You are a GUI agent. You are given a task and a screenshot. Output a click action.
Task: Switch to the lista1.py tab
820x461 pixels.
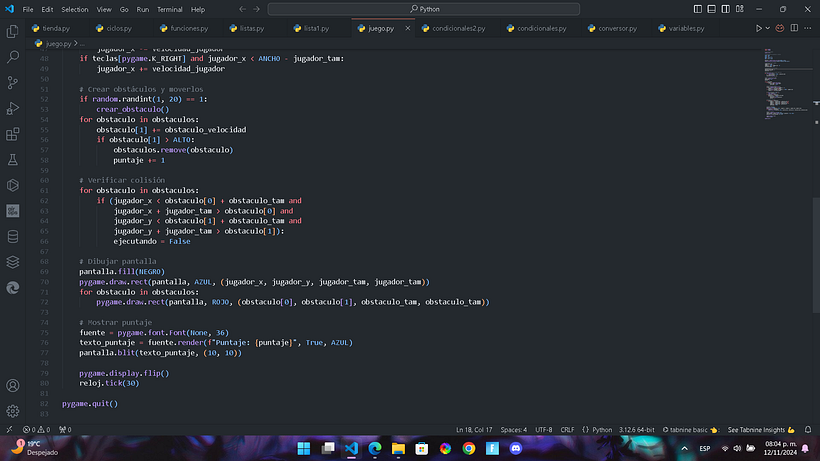pos(316,28)
